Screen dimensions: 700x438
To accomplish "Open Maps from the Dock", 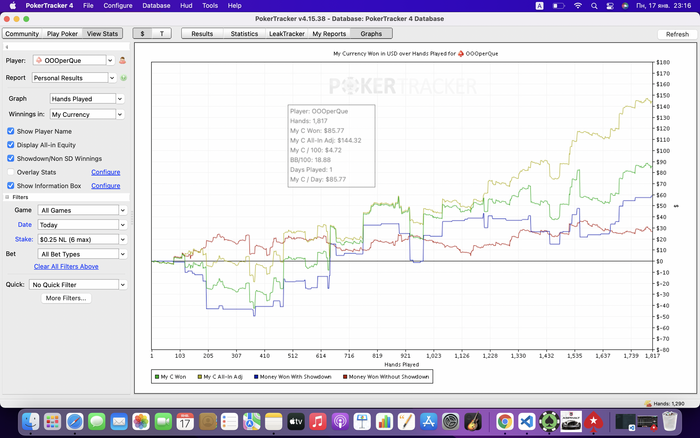I will 251,421.
